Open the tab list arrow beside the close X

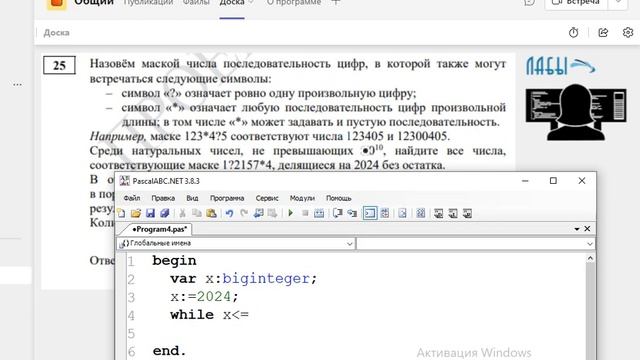(x=577, y=229)
